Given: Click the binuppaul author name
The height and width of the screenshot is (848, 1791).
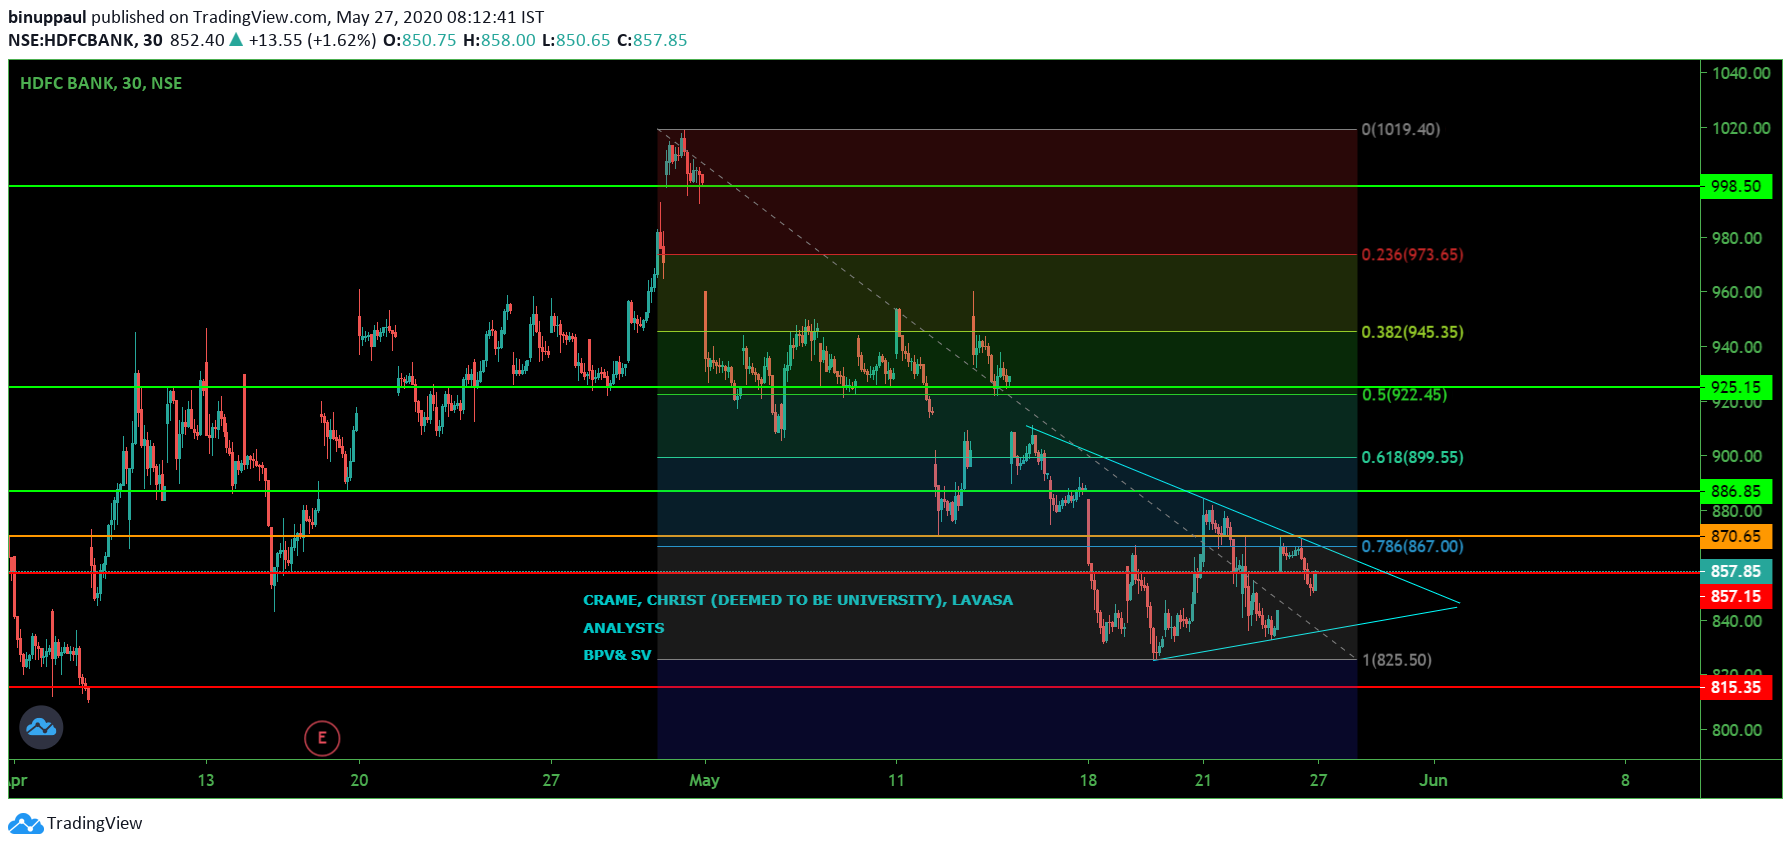Looking at the screenshot, I should tap(47, 17).
